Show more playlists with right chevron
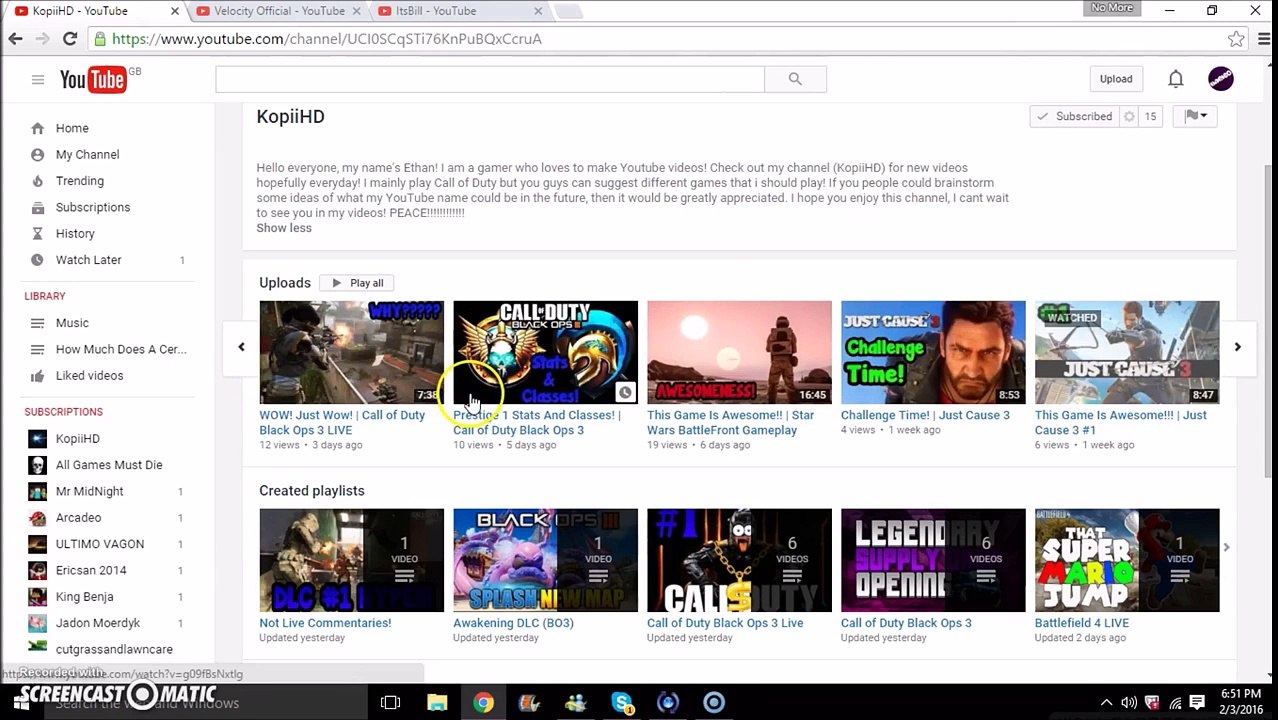The width and height of the screenshot is (1278, 720). click(x=1226, y=547)
